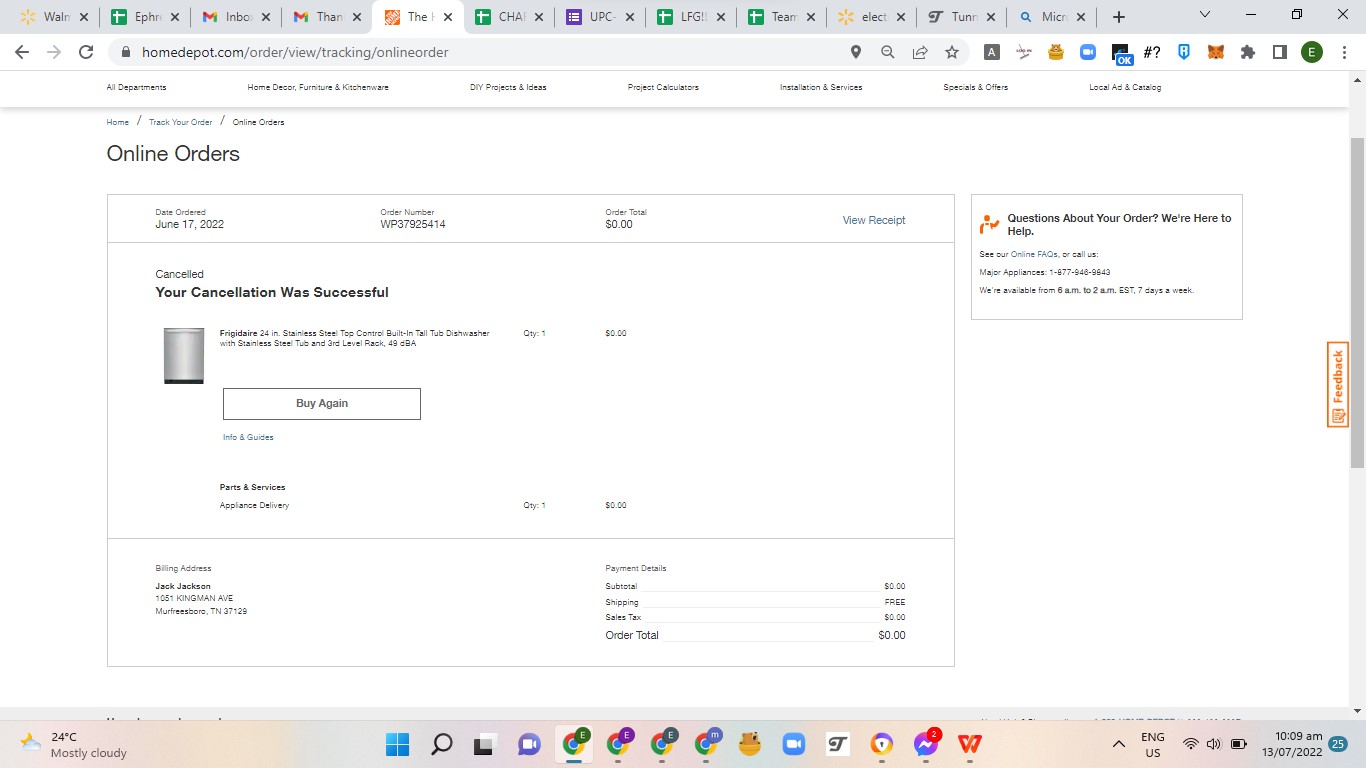Open the Project Calculators menu
The width and height of the screenshot is (1366, 768).
(x=663, y=88)
